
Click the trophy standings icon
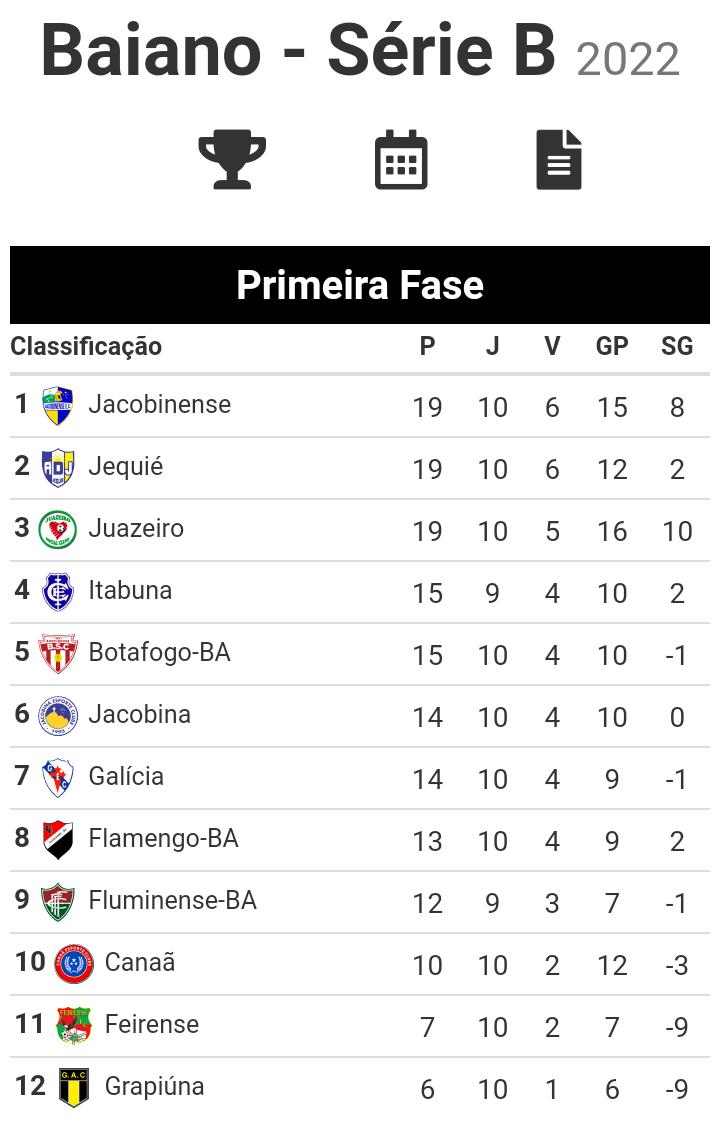click(232, 159)
